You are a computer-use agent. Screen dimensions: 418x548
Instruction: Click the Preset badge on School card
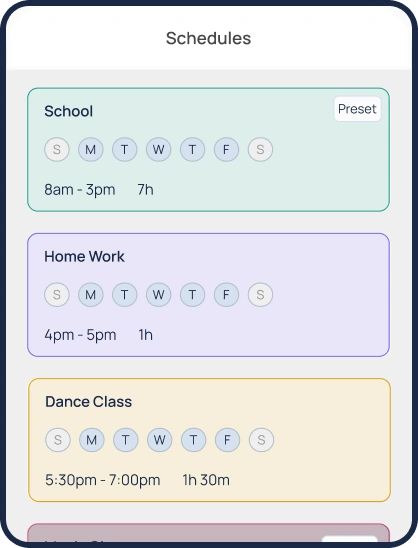point(357,109)
